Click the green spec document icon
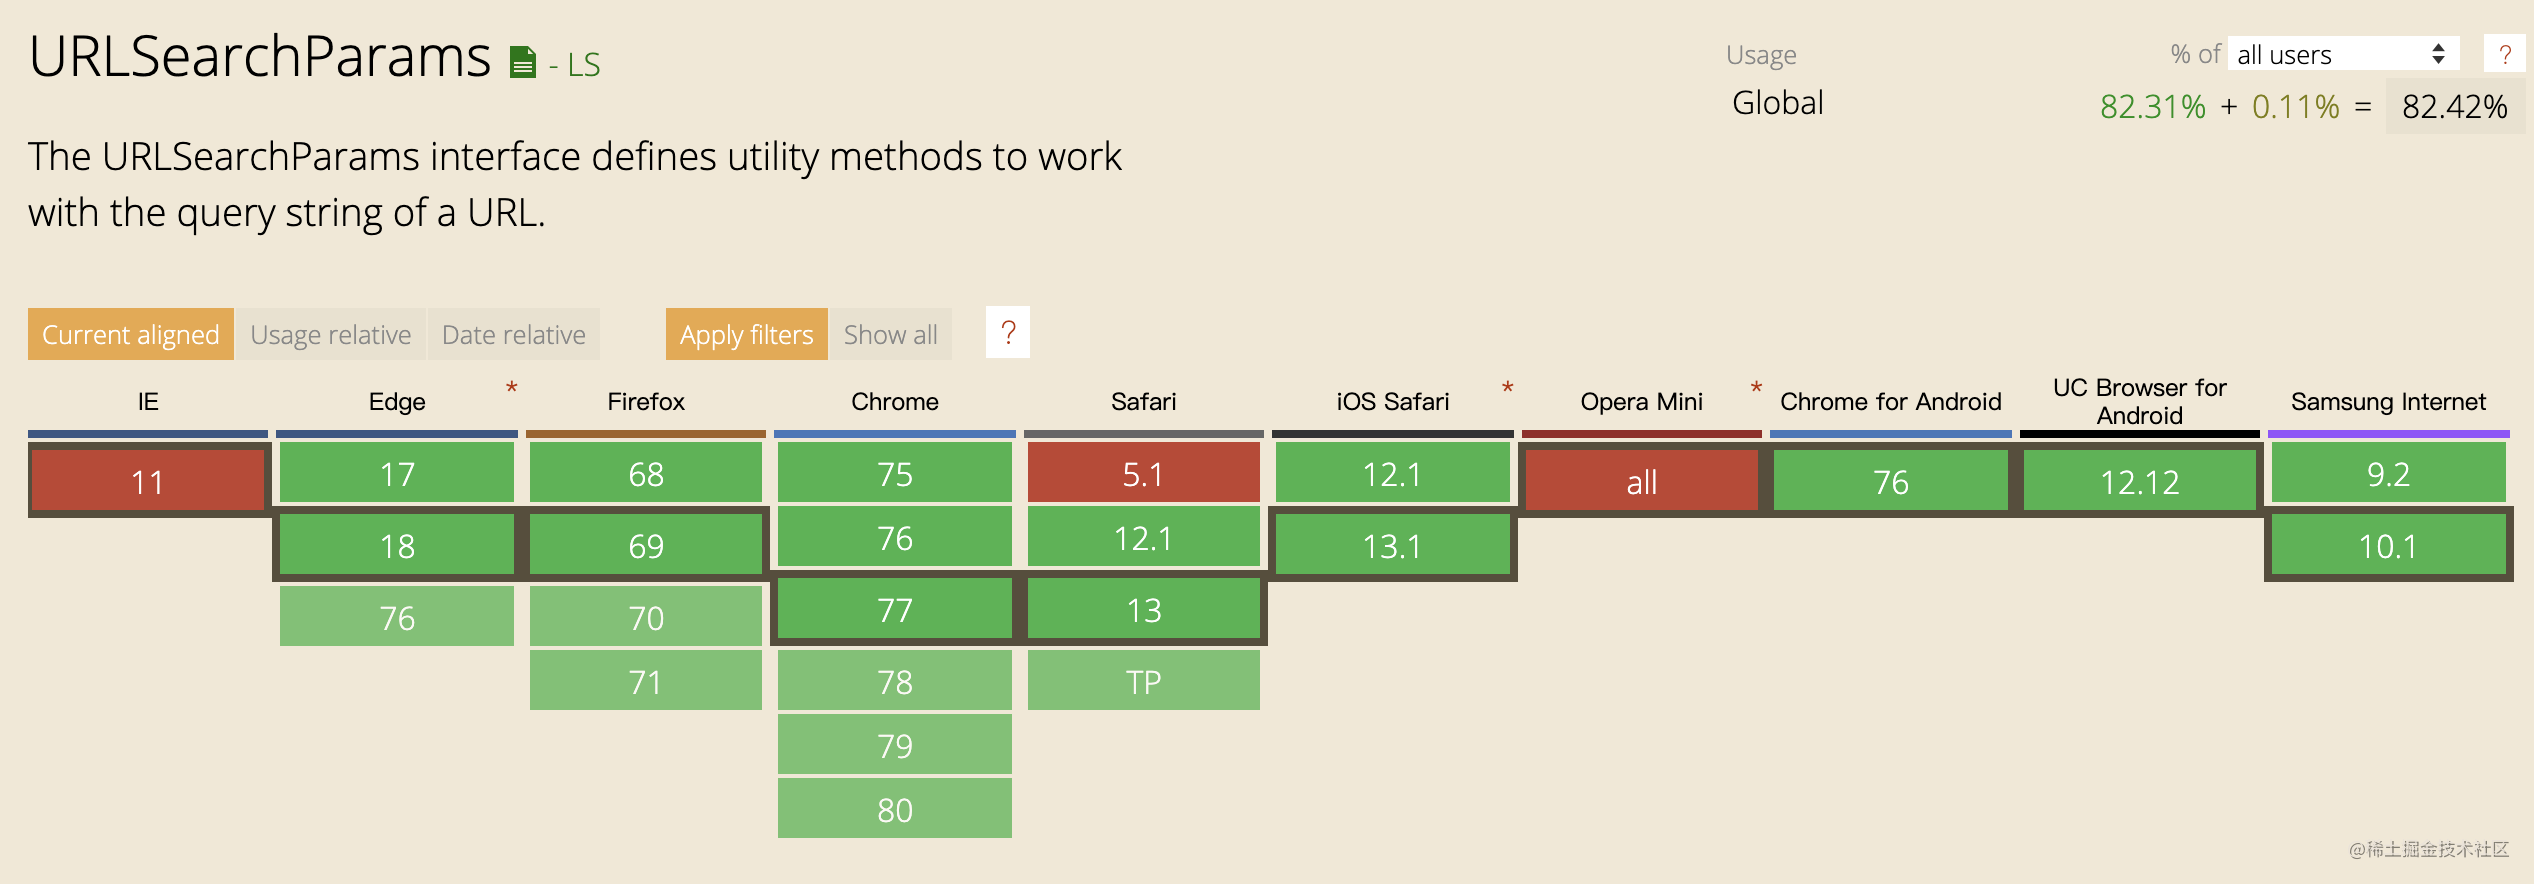This screenshot has width=2534, height=884. (523, 63)
